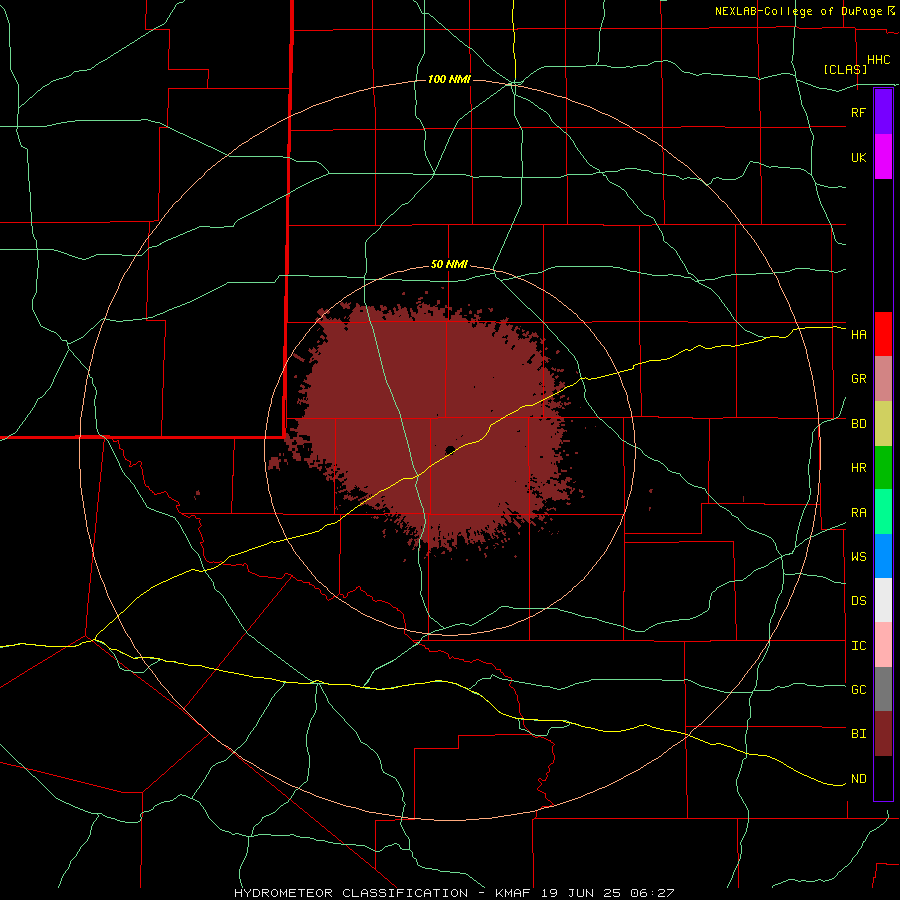Image resolution: width=900 pixels, height=900 pixels.
Task: Click the UK magenta legend swatch
Action: click(883, 157)
